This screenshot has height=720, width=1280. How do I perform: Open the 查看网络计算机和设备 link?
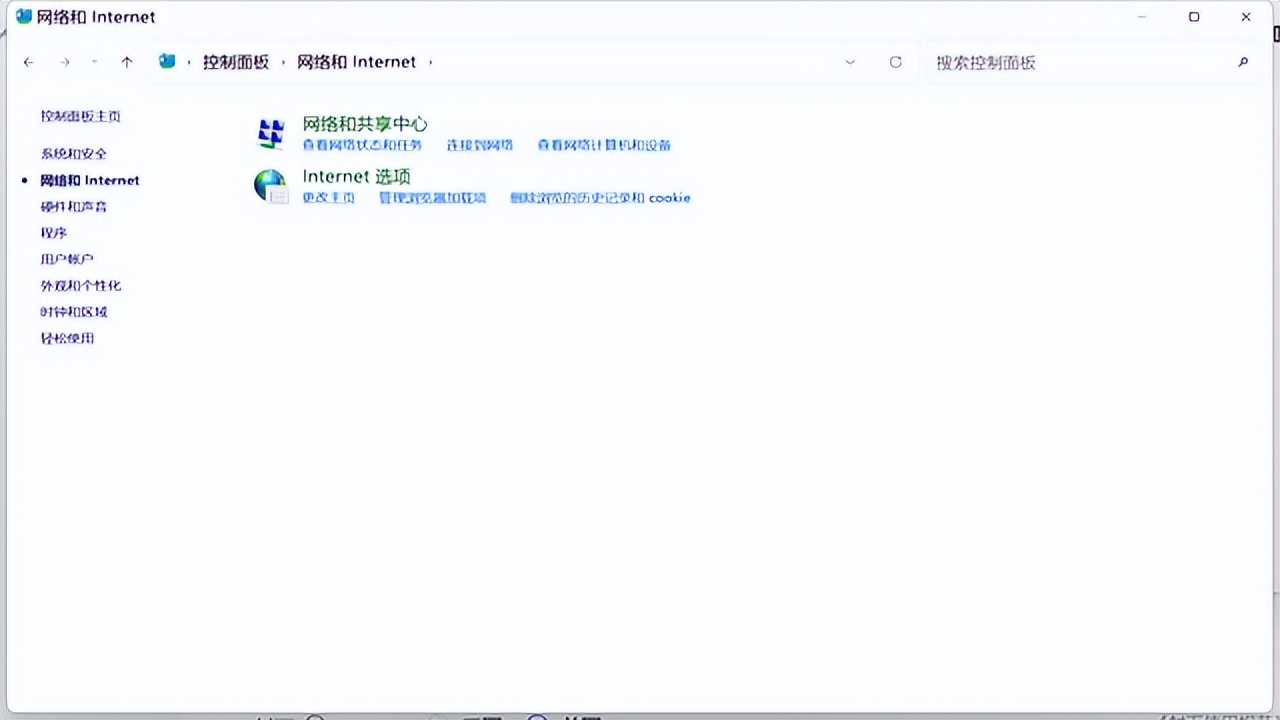[x=604, y=145]
